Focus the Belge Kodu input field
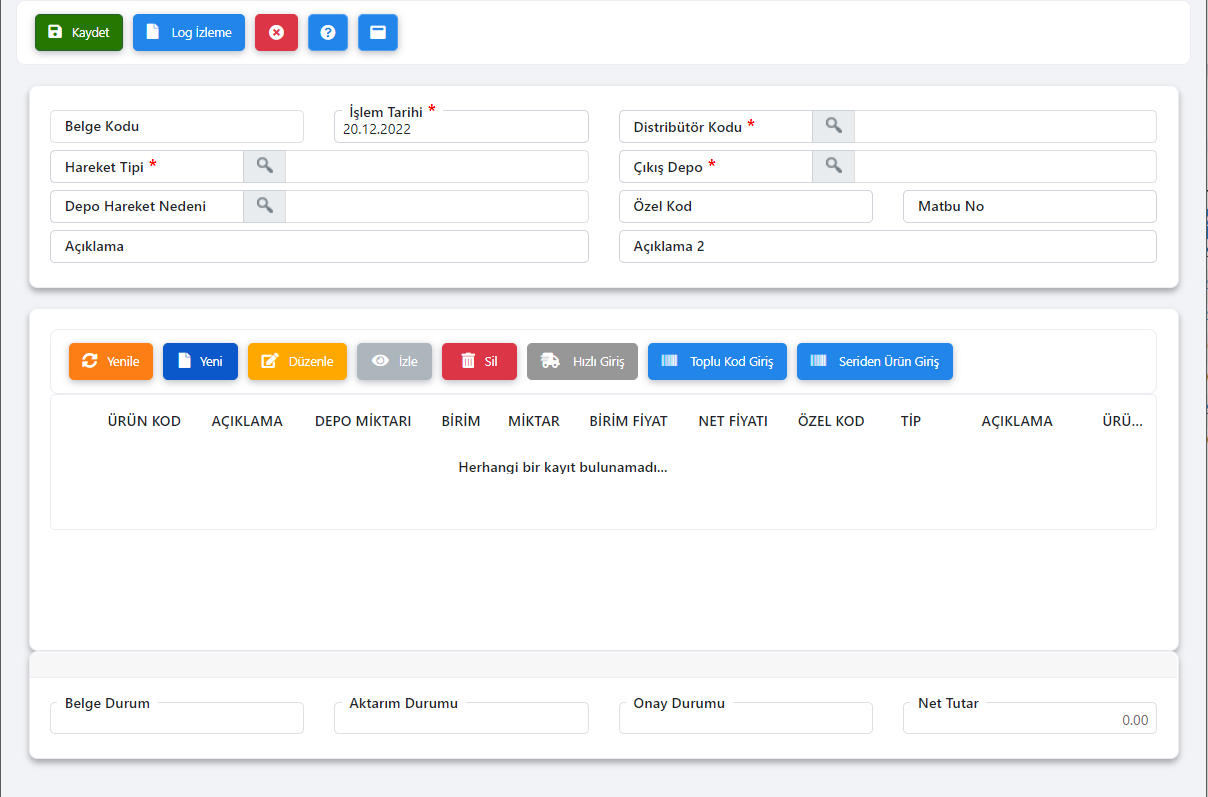The height and width of the screenshot is (797, 1208). tap(176, 127)
